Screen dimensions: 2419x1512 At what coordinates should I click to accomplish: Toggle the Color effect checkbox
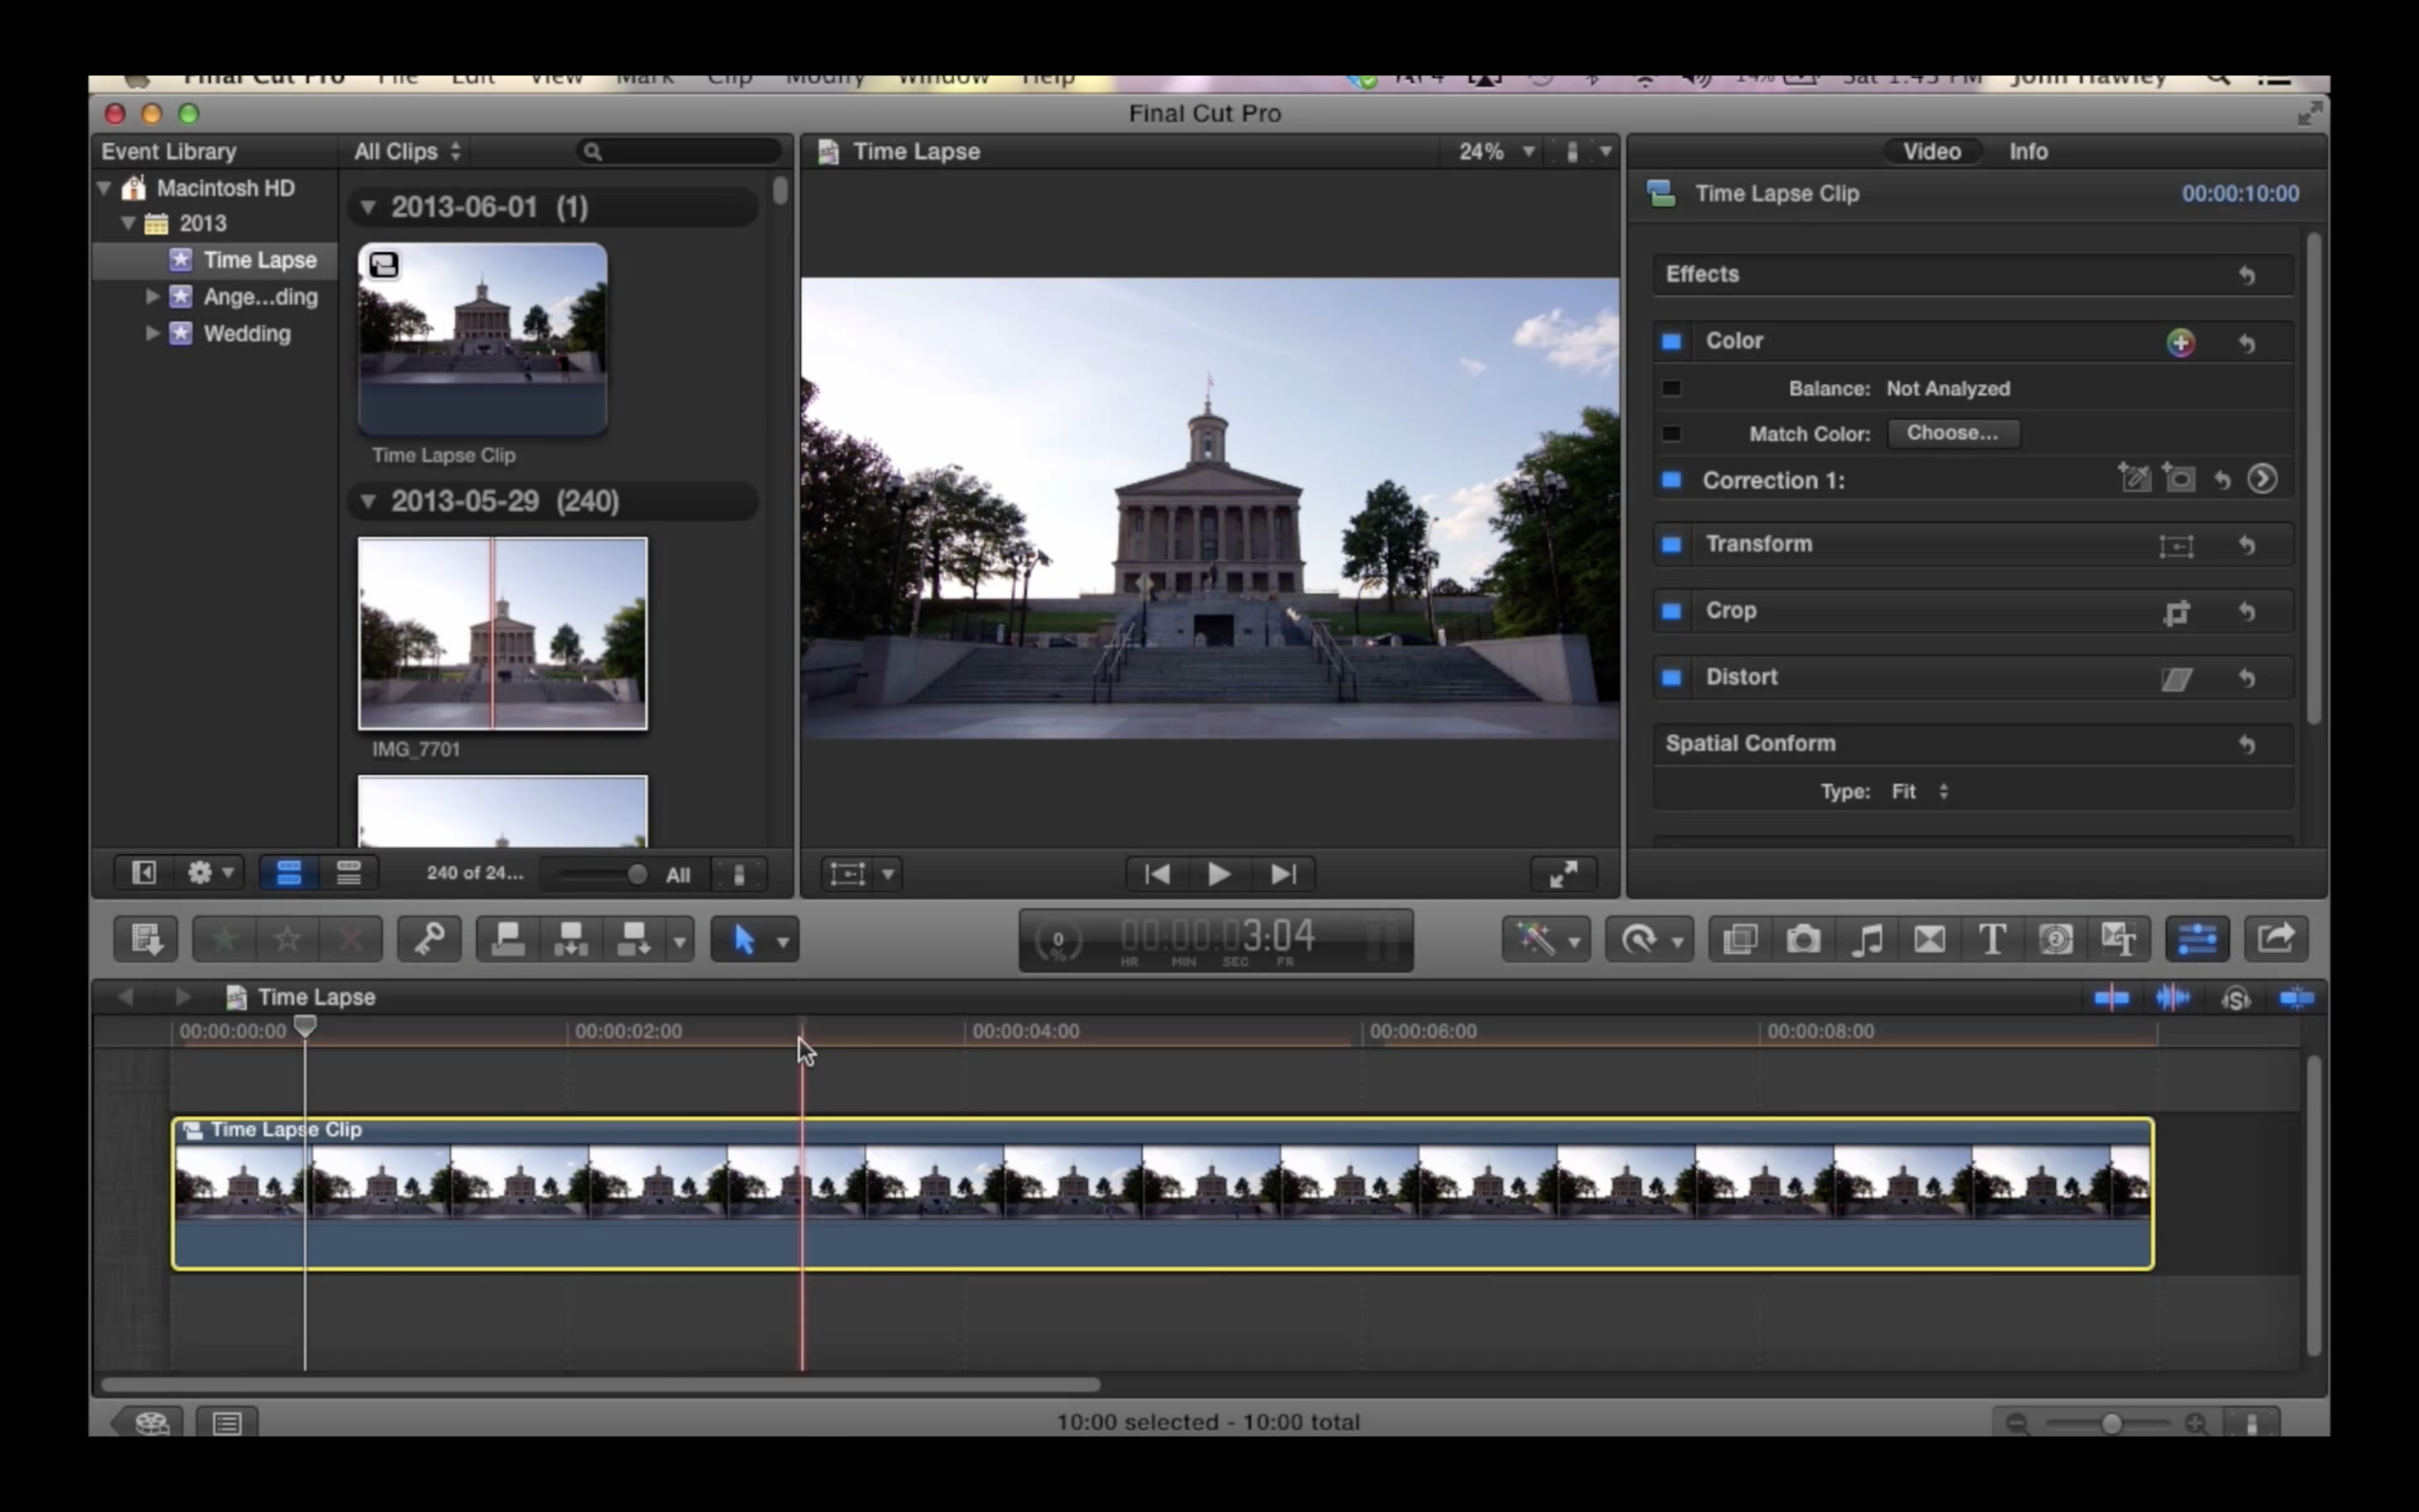pyautogui.click(x=1671, y=341)
